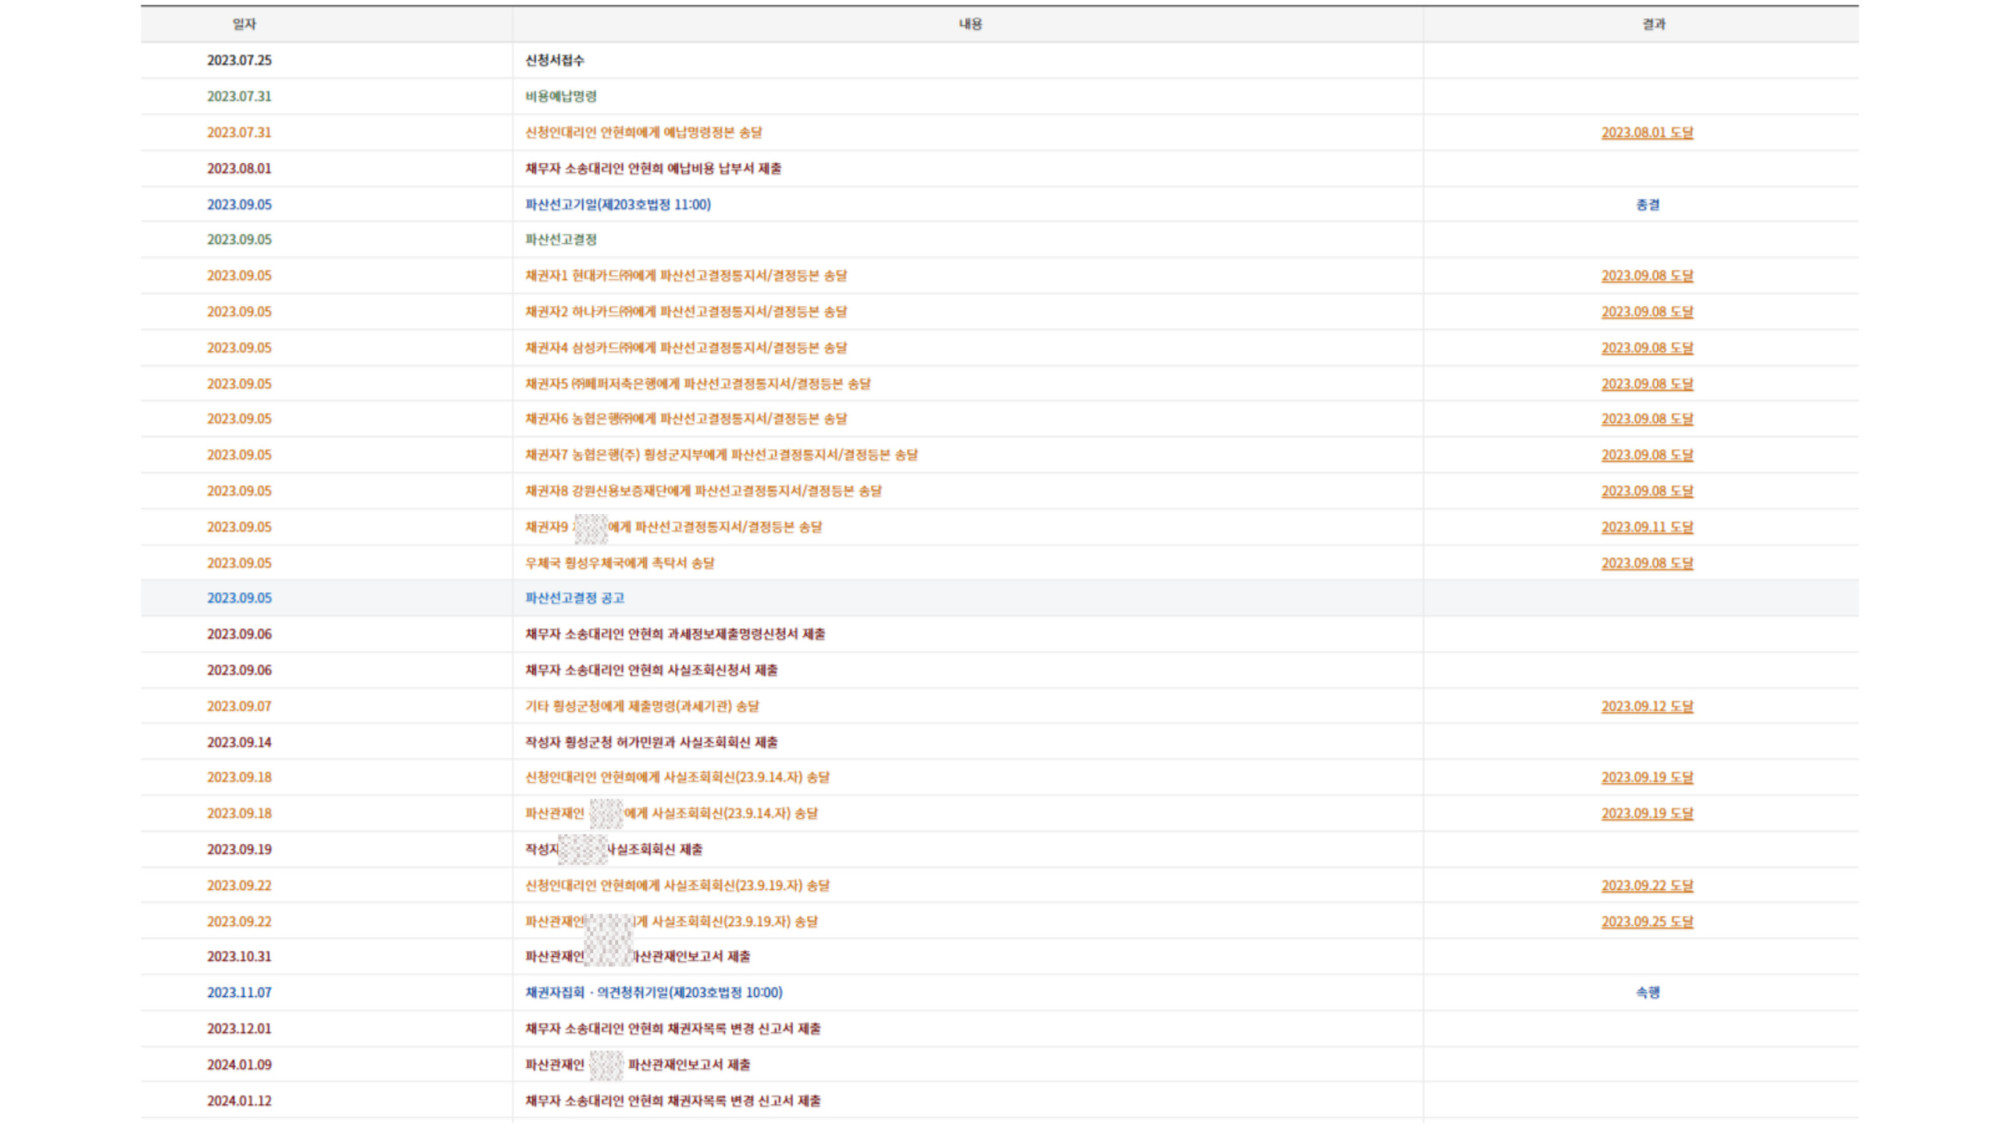Select the '파산선고결정 공고' entry
Screen dimensions: 2000x1125
pos(575,597)
